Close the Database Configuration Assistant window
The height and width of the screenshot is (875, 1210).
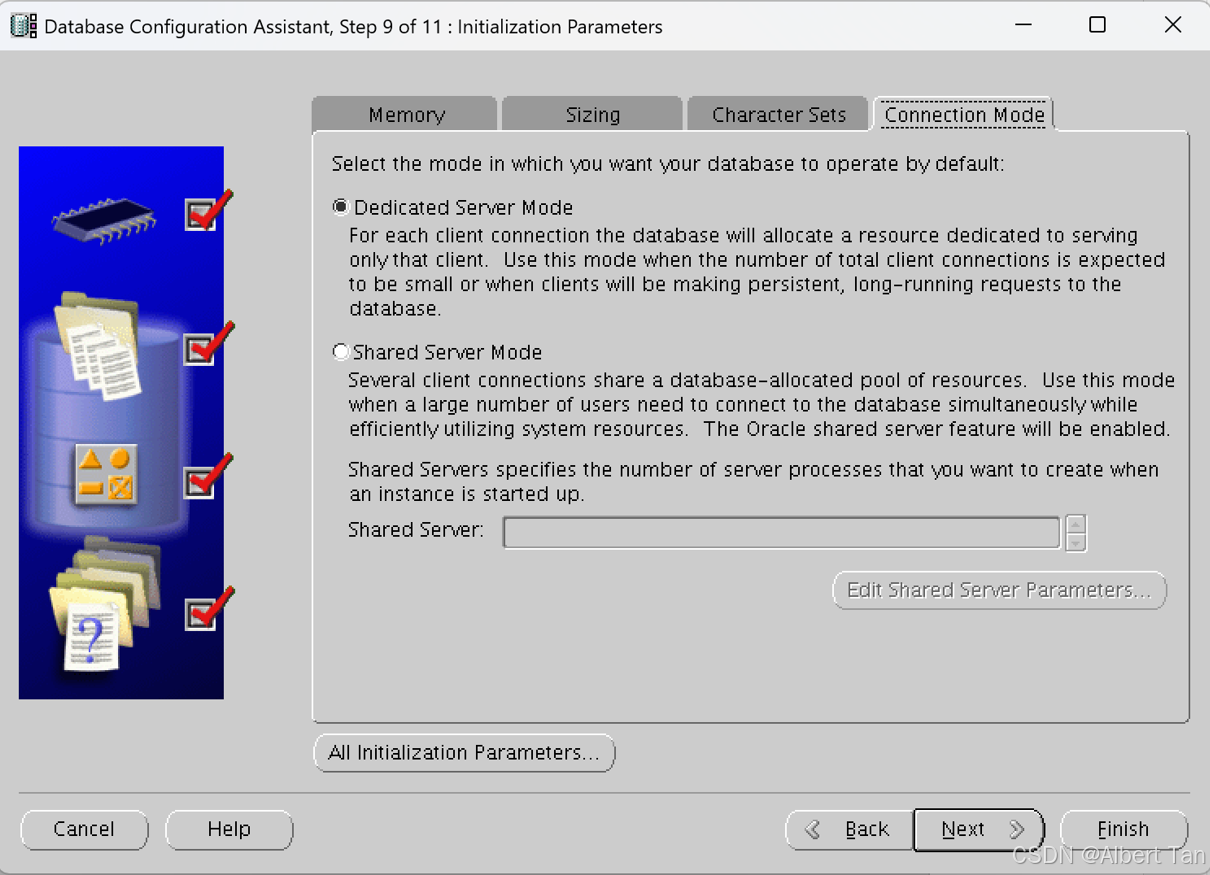[x=1173, y=25]
